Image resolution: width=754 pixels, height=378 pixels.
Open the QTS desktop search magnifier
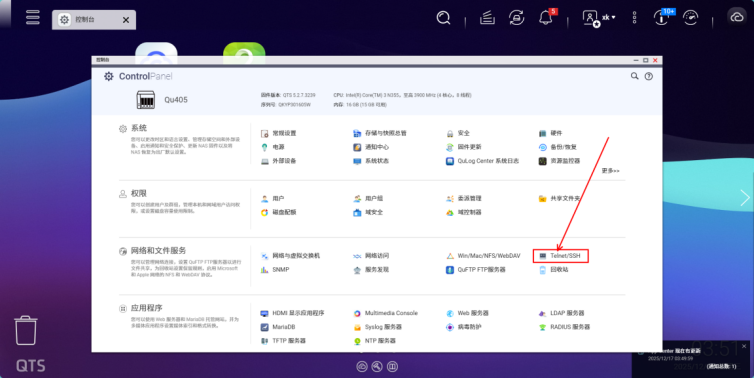tap(443, 18)
